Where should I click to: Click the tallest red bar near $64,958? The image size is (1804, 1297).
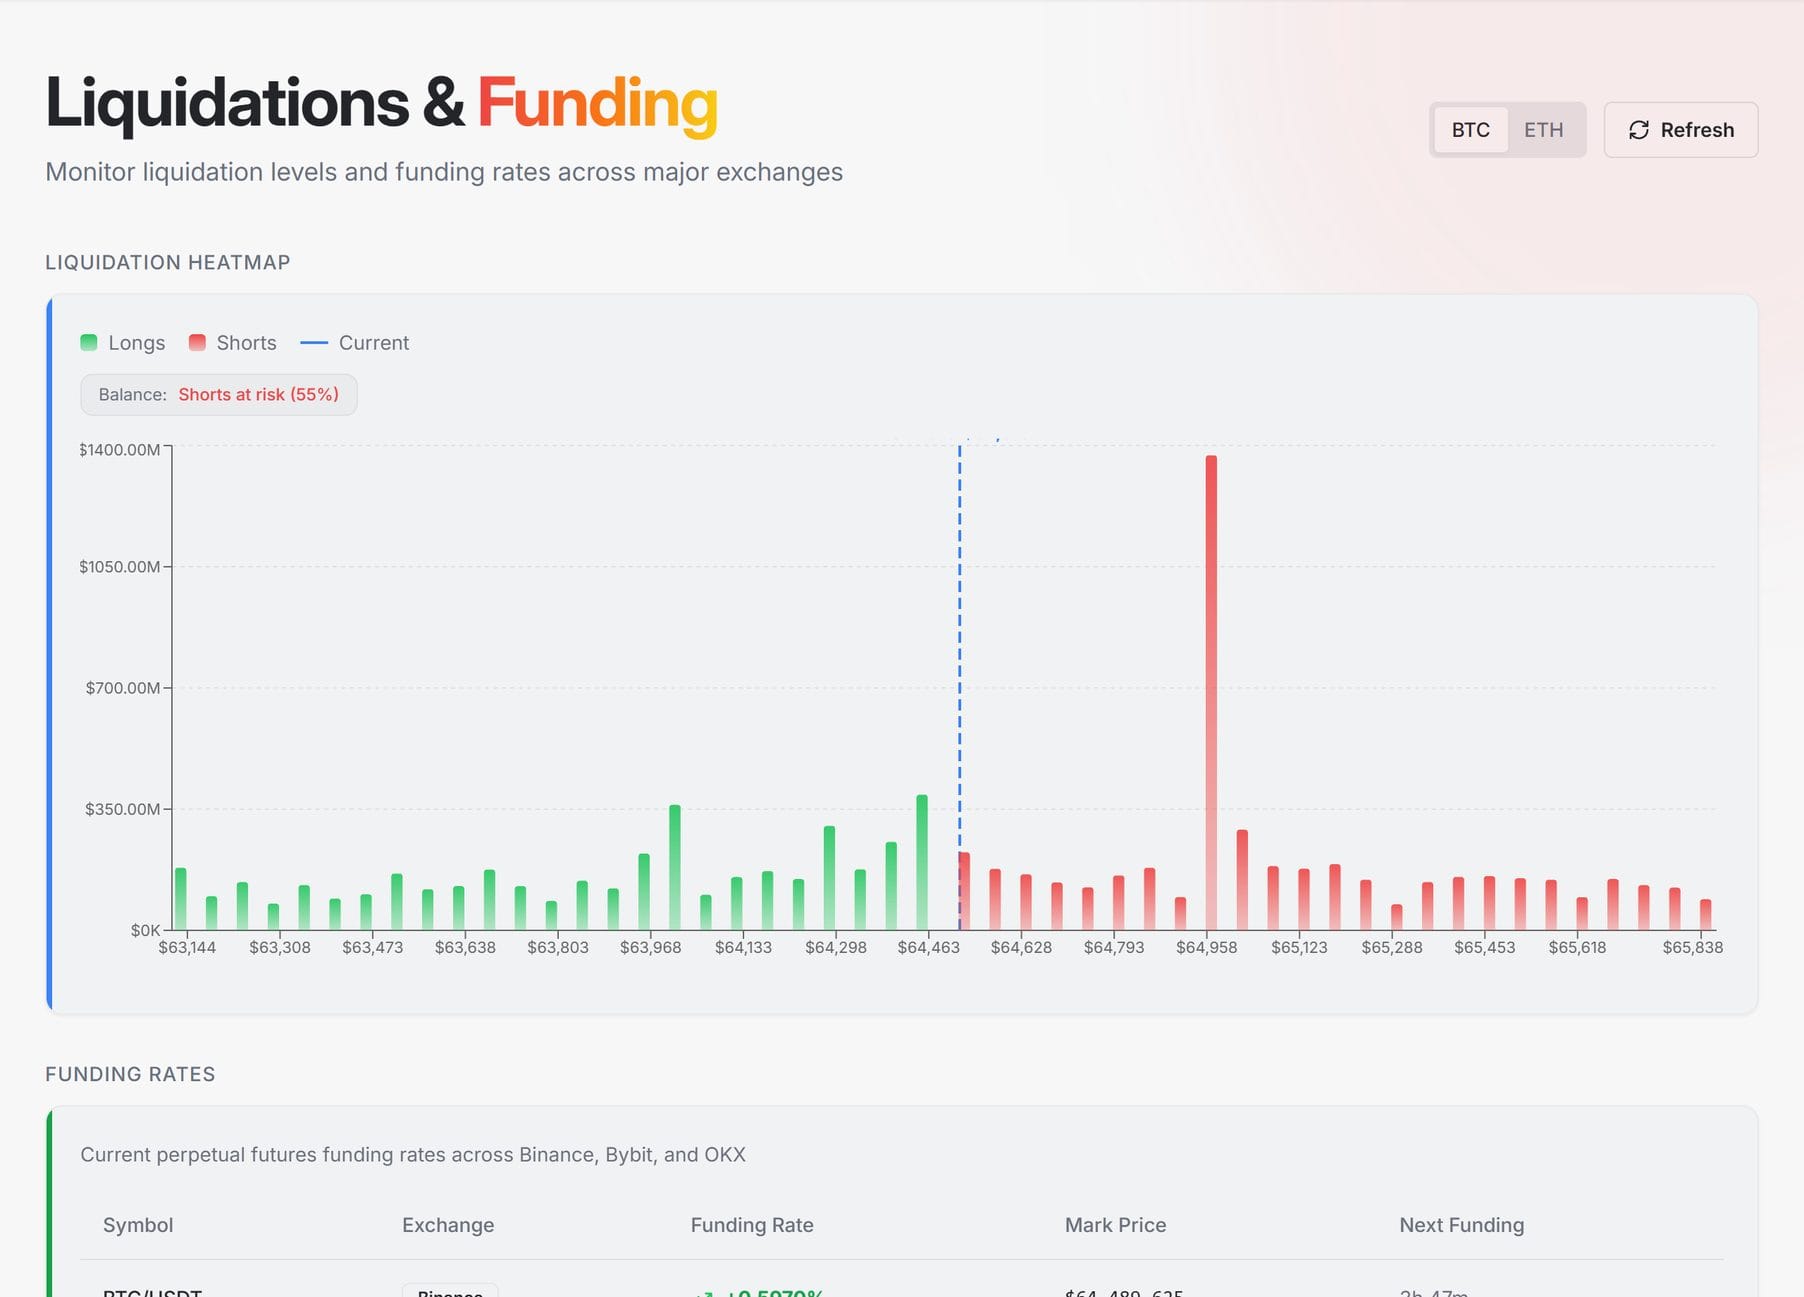coord(1211,692)
